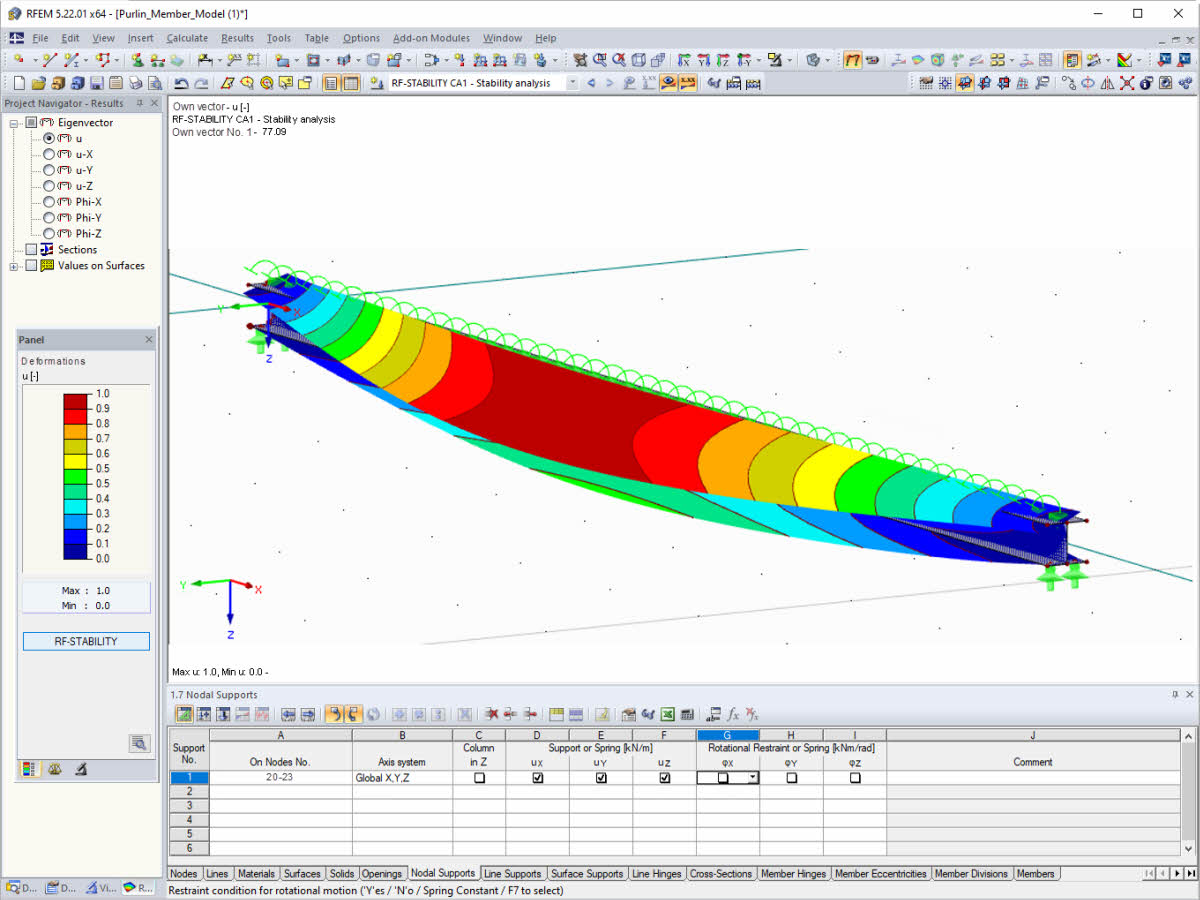Uncheck the uZ support checkbox
1200x900 pixels.
(x=665, y=777)
